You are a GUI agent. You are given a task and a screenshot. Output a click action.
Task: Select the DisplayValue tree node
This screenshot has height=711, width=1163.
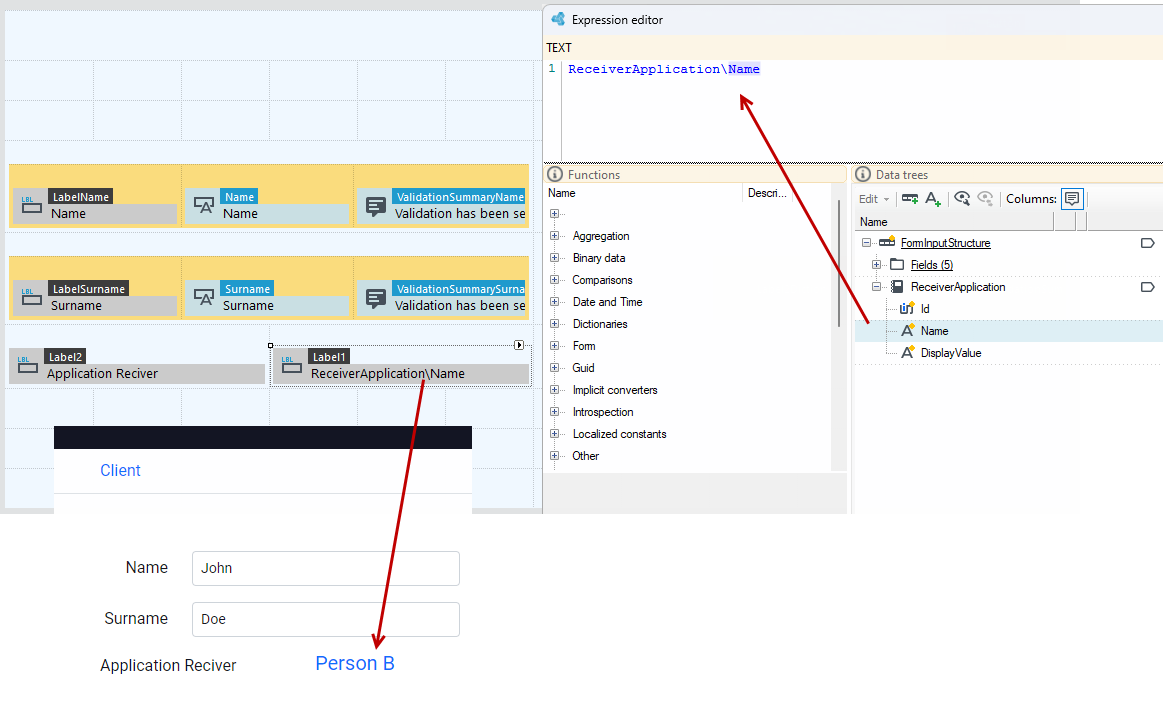(950, 353)
